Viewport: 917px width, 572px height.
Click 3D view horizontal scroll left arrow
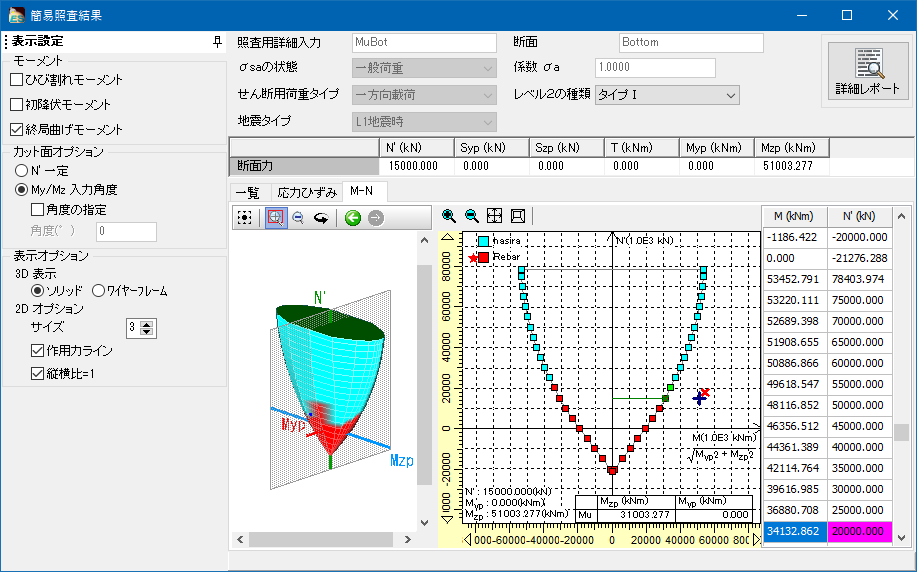point(240,539)
